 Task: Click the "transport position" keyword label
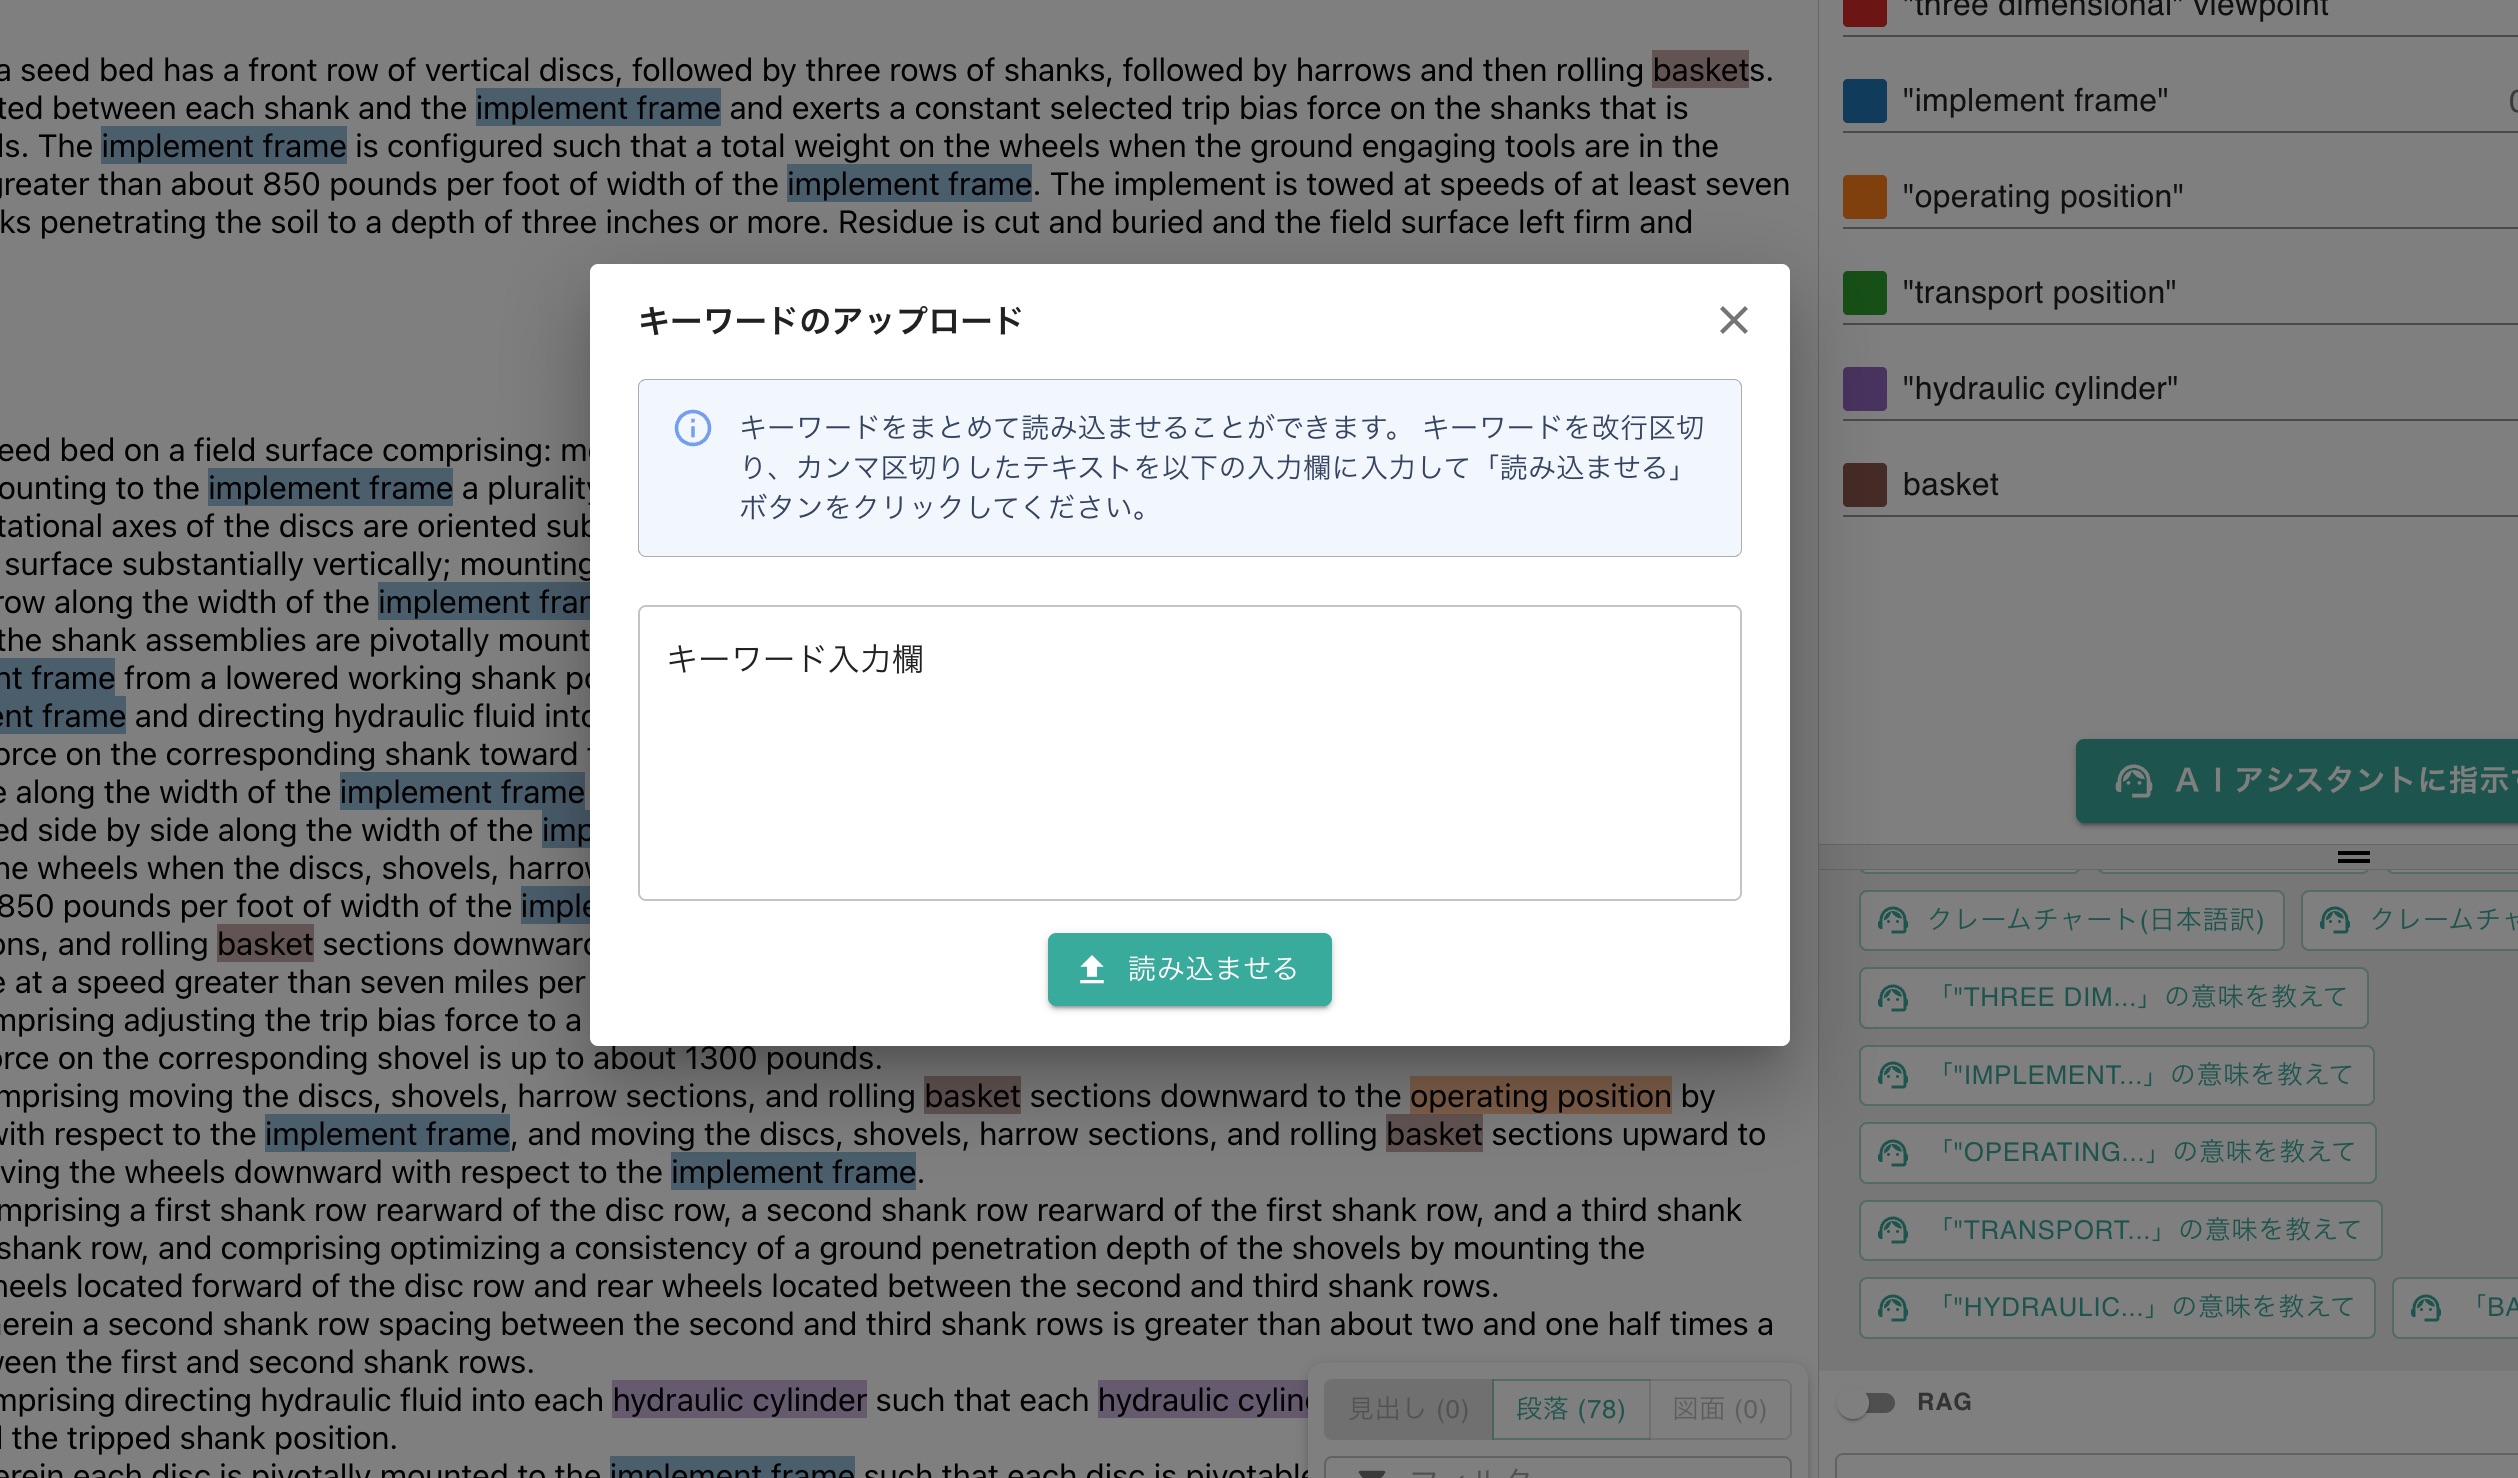[2039, 293]
